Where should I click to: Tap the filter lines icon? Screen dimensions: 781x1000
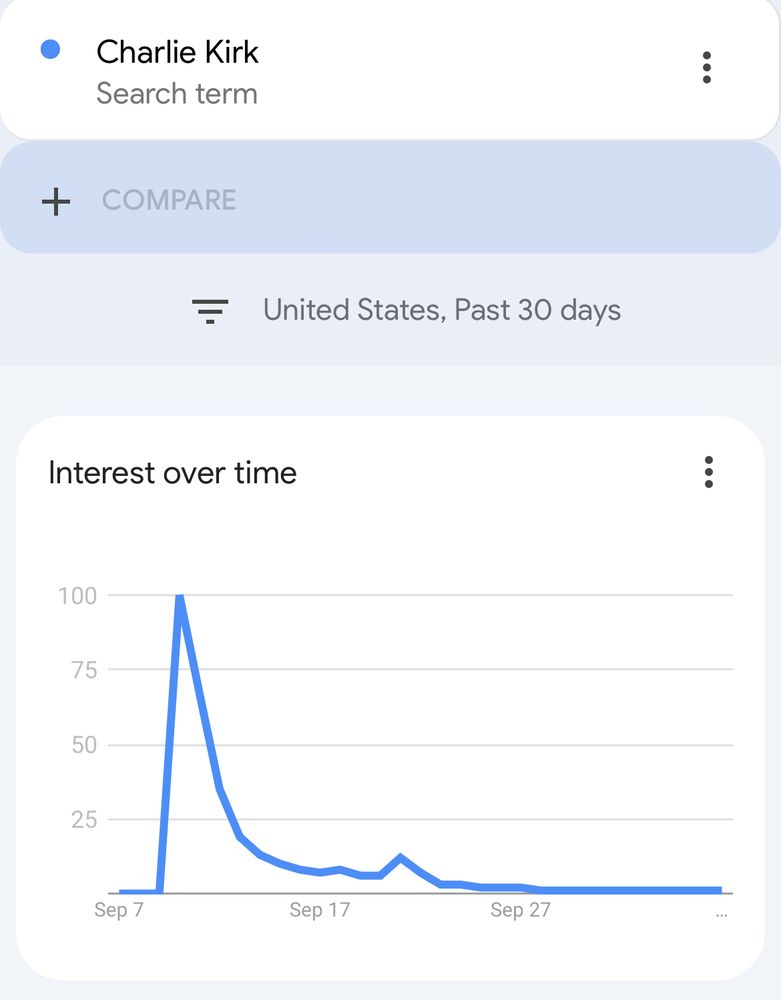pos(211,311)
